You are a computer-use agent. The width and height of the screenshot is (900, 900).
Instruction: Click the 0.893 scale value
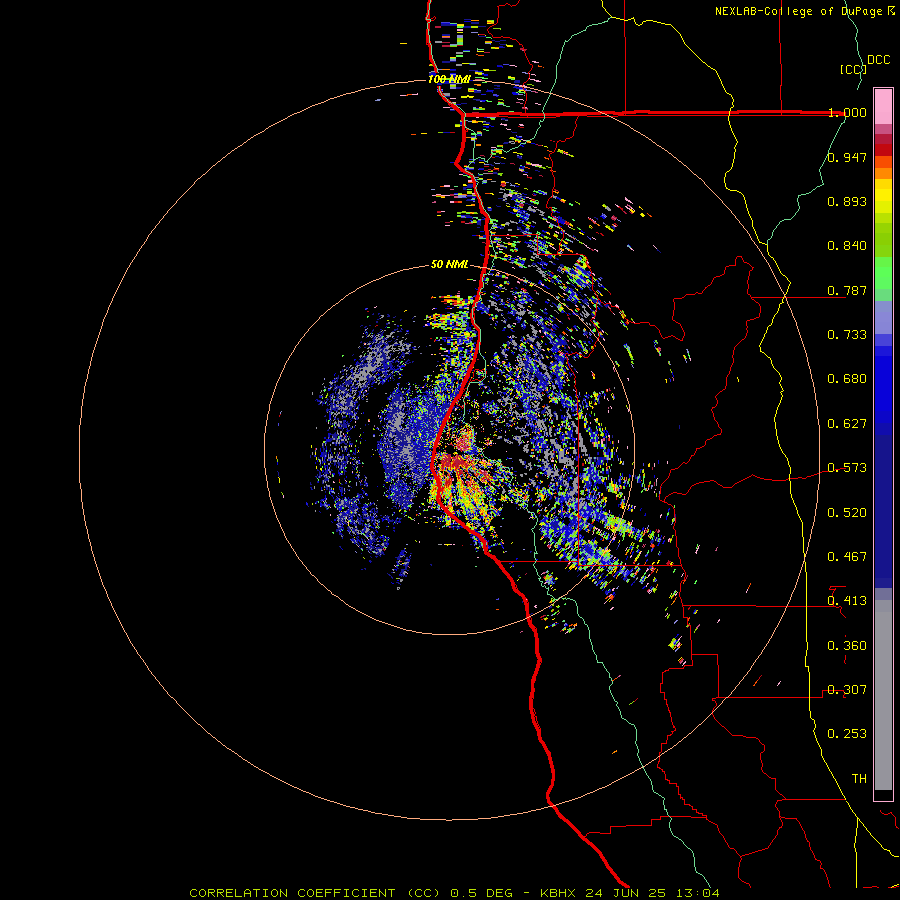point(847,201)
